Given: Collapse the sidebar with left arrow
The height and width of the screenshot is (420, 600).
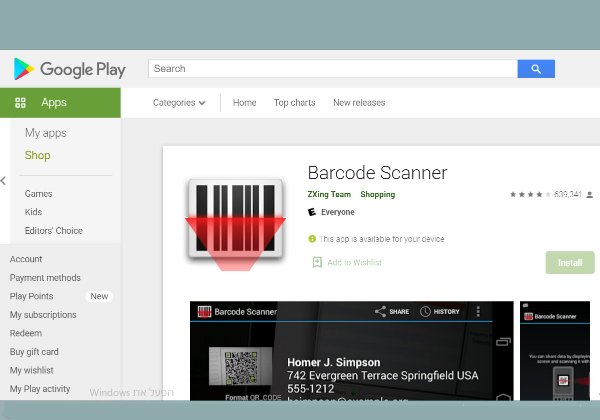Looking at the screenshot, I should click(x=4, y=181).
